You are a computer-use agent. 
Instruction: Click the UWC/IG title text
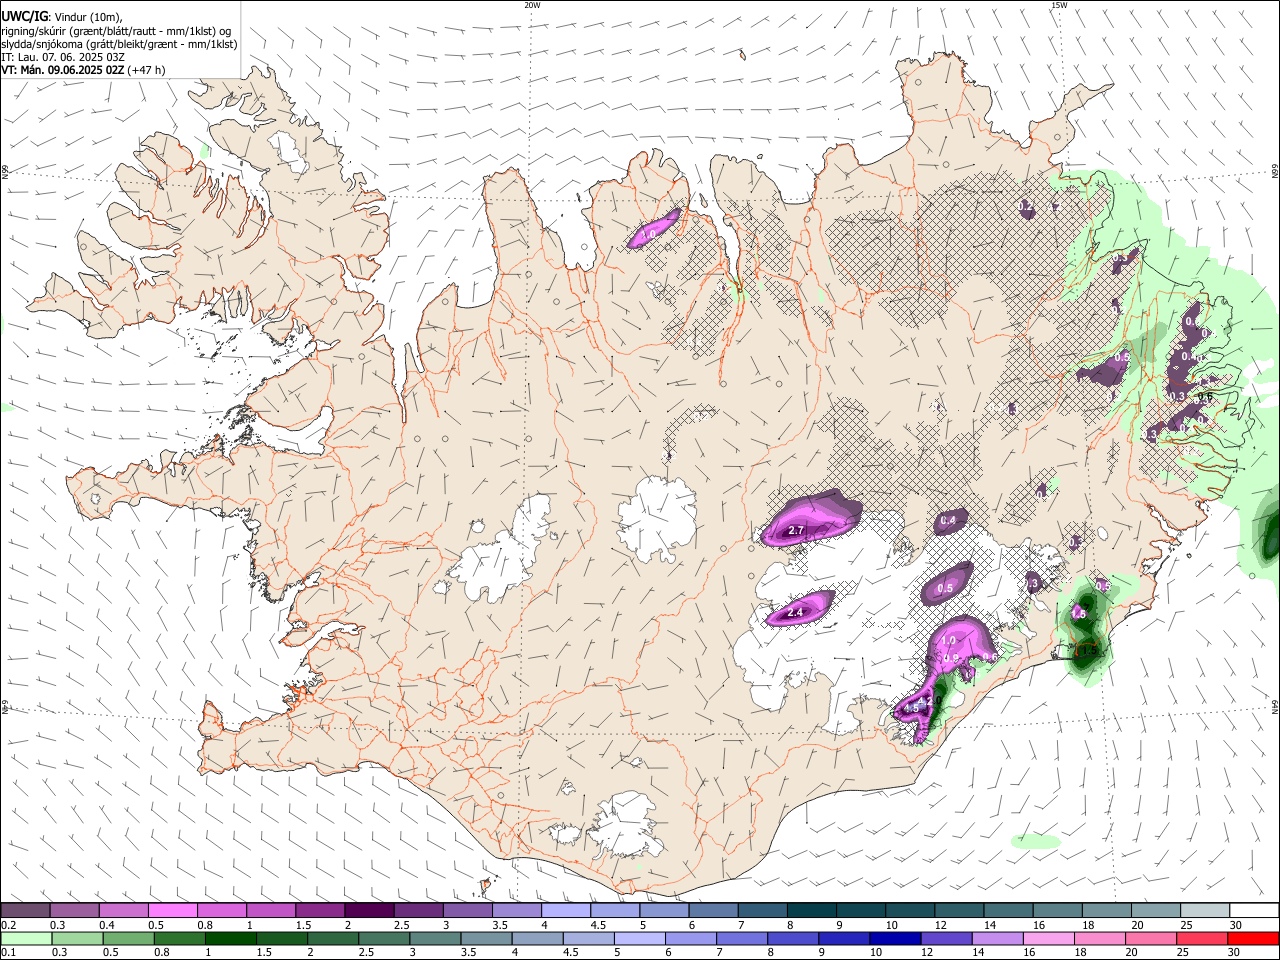pyautogui.click(x=24, y=16)
